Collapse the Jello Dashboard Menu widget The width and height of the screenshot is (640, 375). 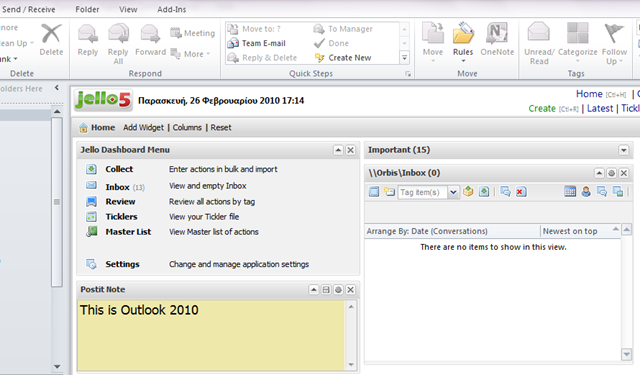(338, 150)
